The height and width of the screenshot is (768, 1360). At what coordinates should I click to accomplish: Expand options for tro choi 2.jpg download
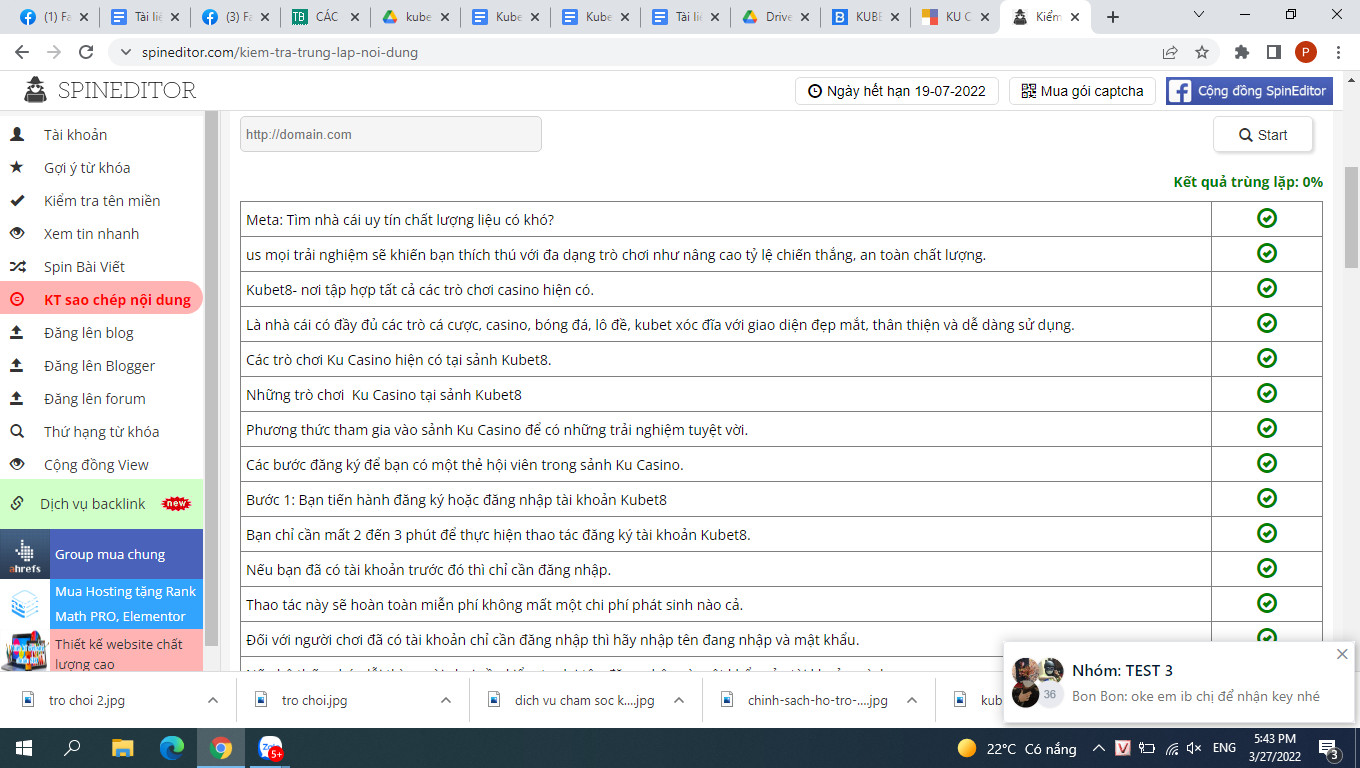[x=213, y=700]
